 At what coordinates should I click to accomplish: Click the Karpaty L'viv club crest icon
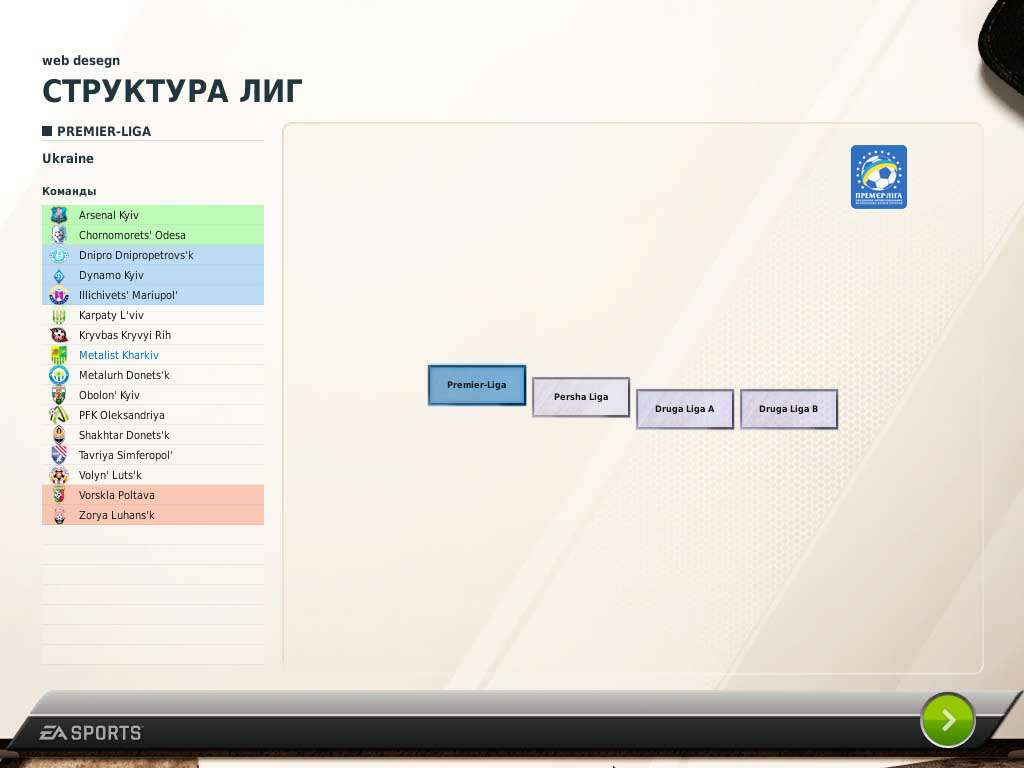coord(58,315)
